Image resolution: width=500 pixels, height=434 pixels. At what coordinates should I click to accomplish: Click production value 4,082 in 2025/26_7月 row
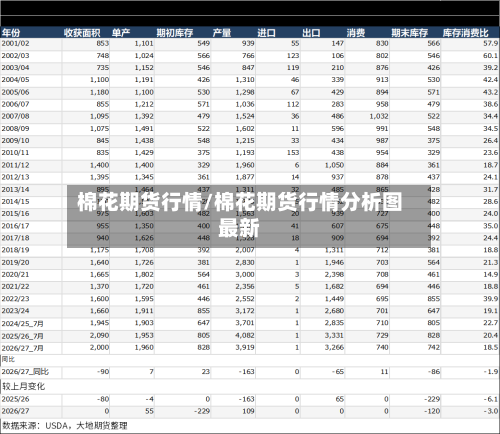(245, 335)
